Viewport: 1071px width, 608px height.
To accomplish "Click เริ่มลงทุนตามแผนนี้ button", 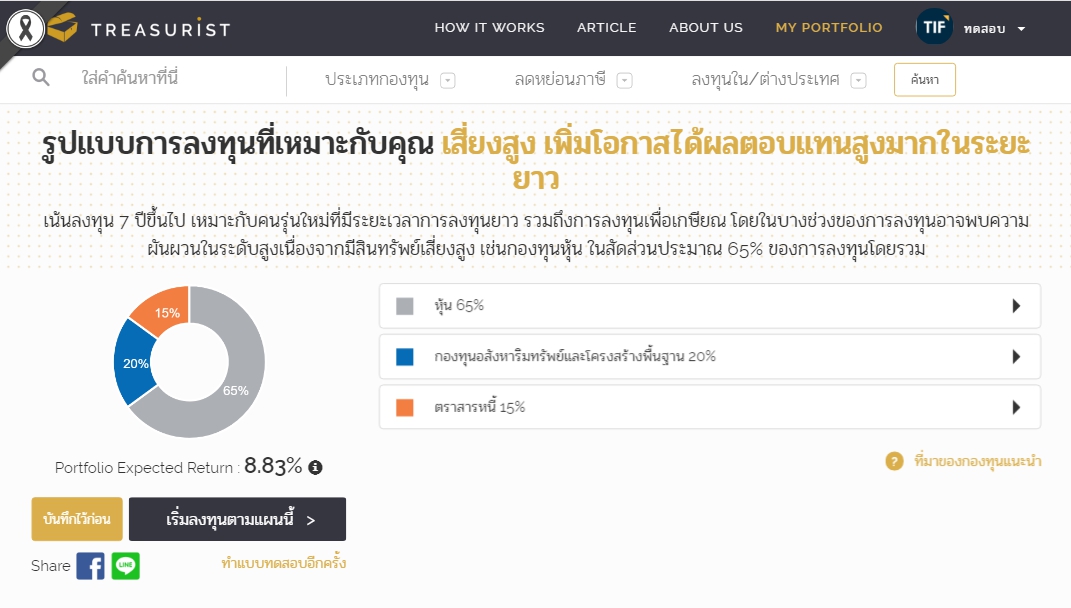I will click(x=237, y=520).
